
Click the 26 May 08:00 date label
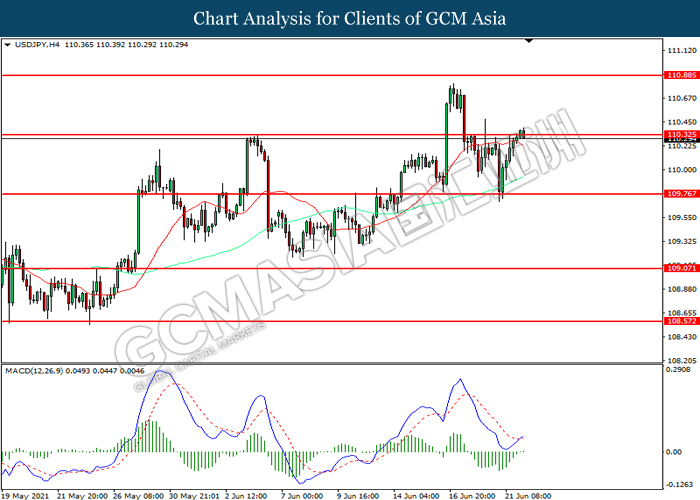click(138, 496)
